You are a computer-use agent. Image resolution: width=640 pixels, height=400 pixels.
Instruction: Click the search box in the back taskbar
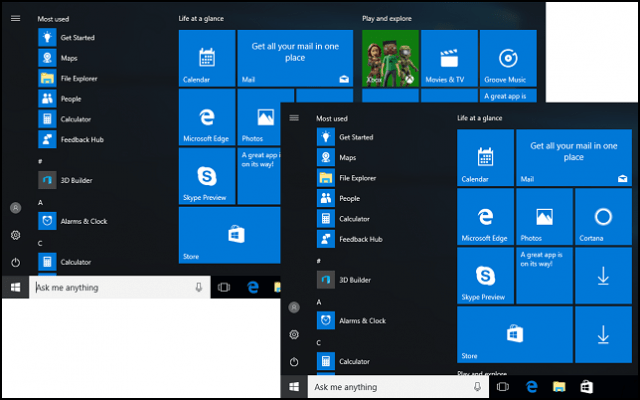[x=120, y=287]
